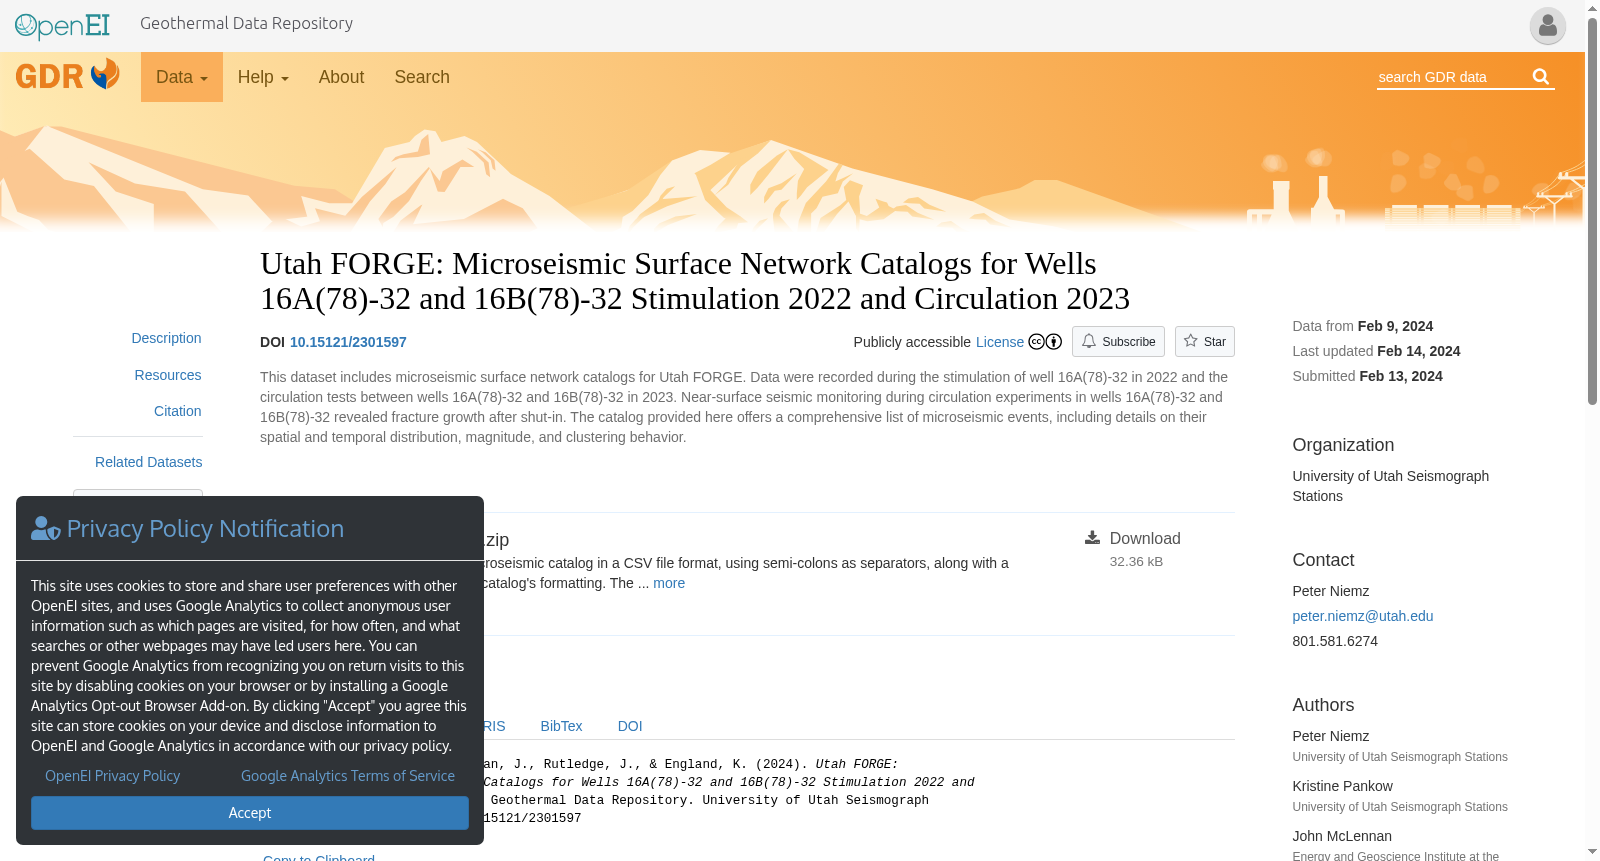Subscribe to this dataset
The image size is (1600, 861).
1118,342
